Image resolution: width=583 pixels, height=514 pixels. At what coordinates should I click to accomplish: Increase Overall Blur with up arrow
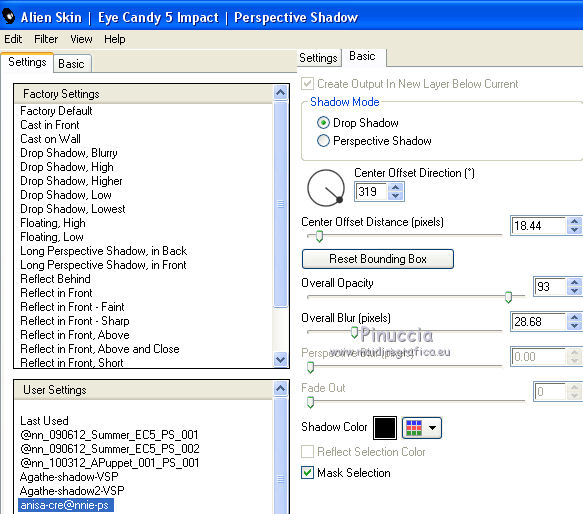[574, 317]
